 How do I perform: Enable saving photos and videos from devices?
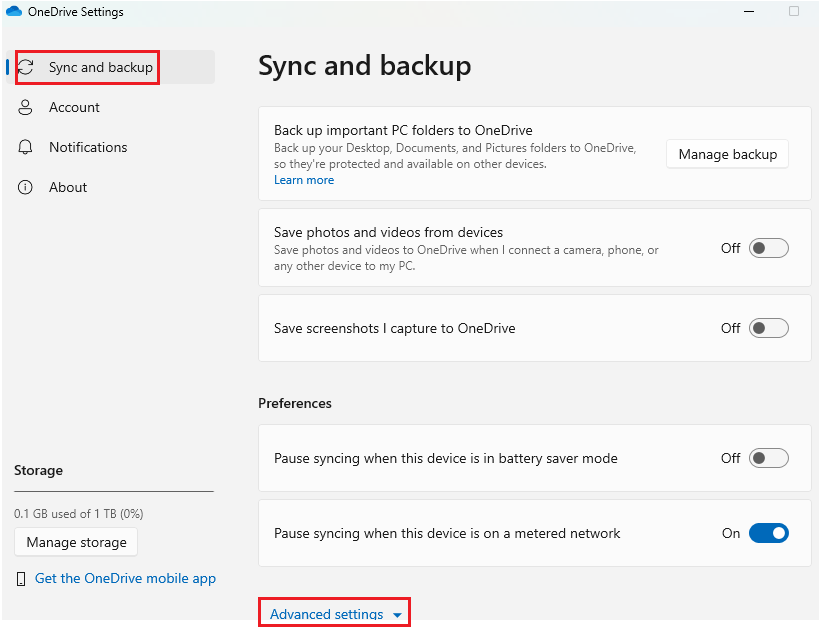tap(769, 248)
